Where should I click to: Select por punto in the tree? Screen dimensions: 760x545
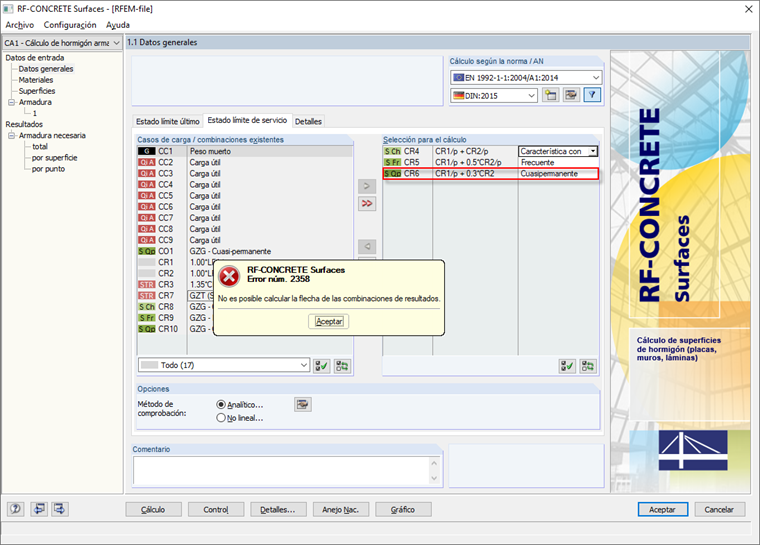(x=48, y=169)
